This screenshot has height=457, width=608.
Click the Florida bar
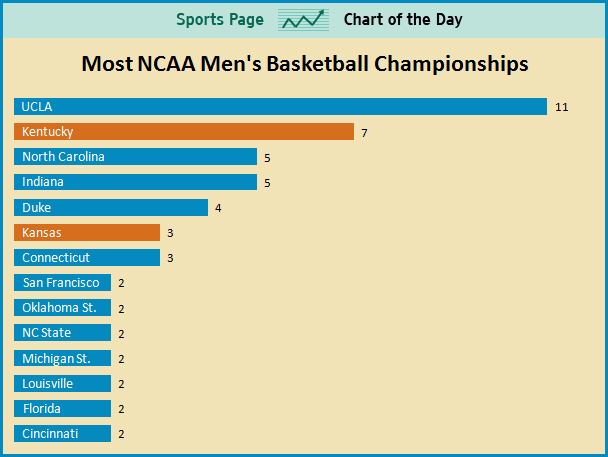click(62, 408)
